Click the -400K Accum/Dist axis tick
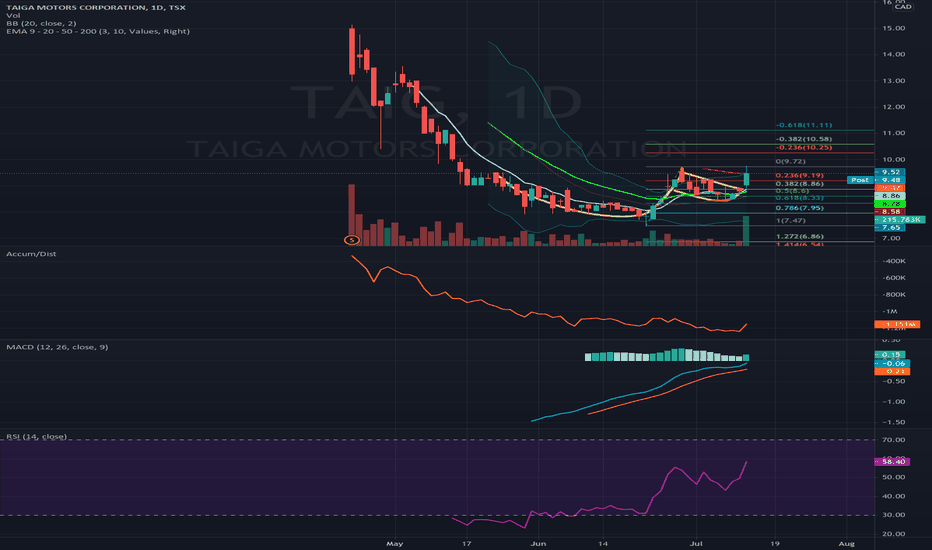932x550 pixels. [x=893, y=261]
